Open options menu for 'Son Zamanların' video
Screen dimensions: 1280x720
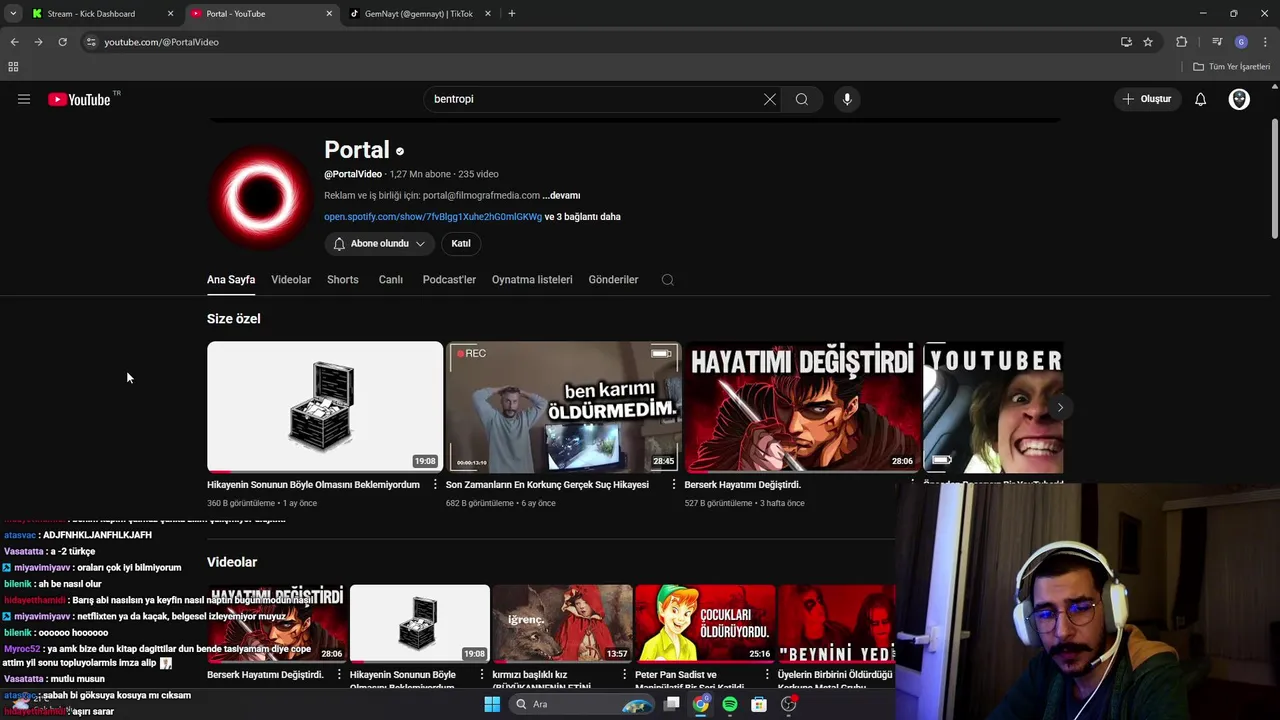[x=674, y=485]
